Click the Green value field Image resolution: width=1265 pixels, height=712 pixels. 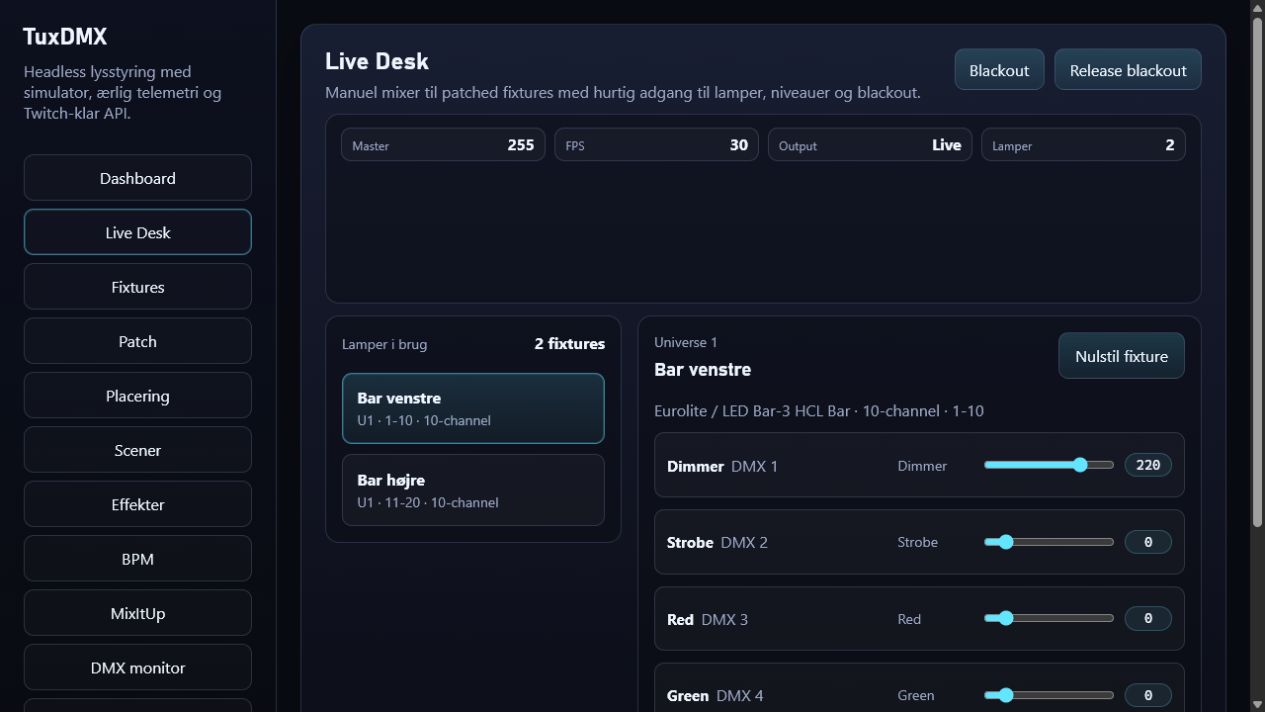pyautogui.click(x=1148, y=695)
